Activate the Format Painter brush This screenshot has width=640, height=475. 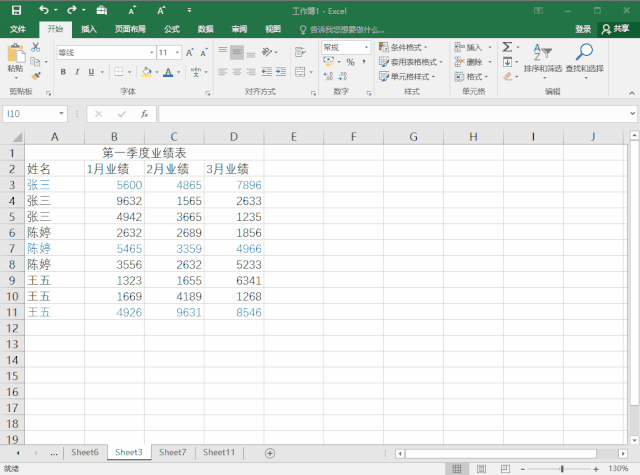coord(36,76)
